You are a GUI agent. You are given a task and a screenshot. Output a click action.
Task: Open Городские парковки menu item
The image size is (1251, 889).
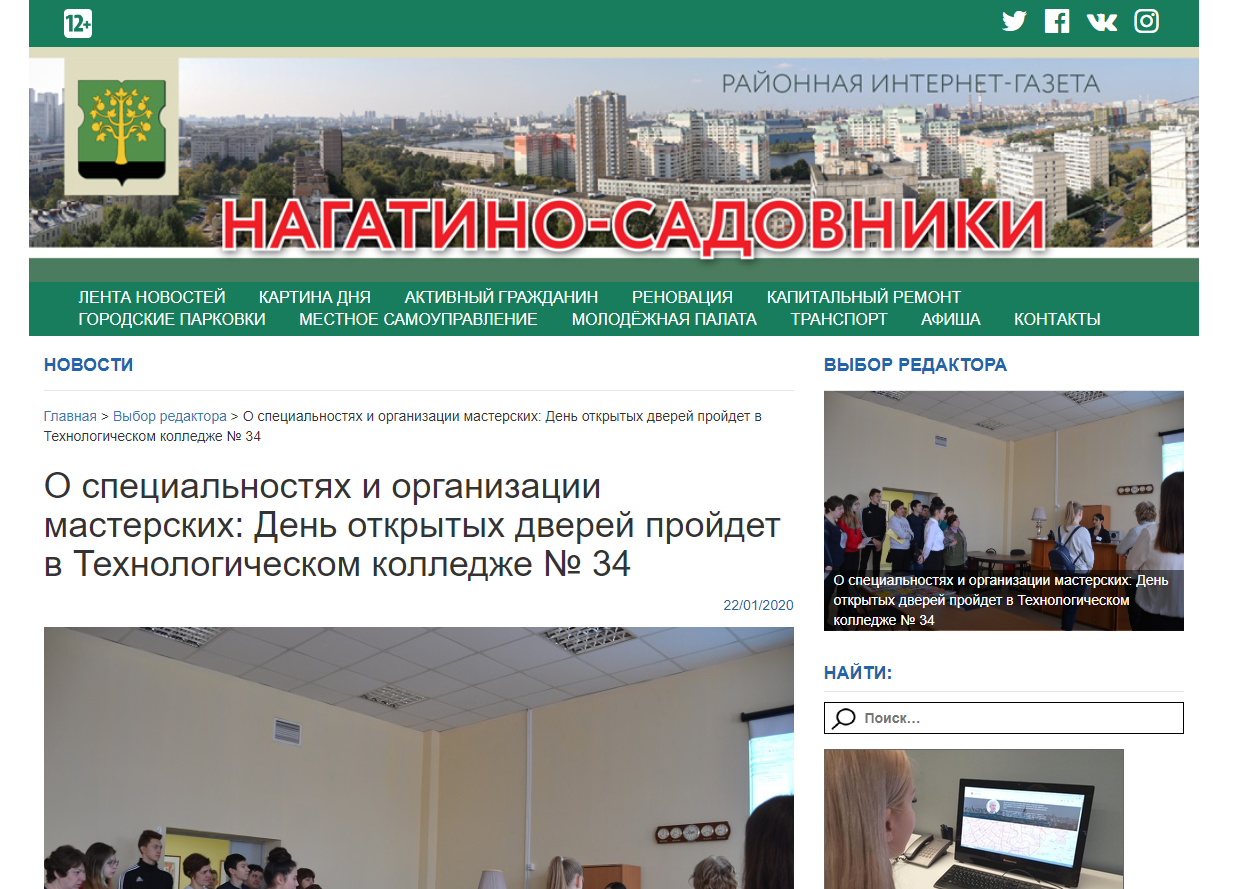coord(172,319)
